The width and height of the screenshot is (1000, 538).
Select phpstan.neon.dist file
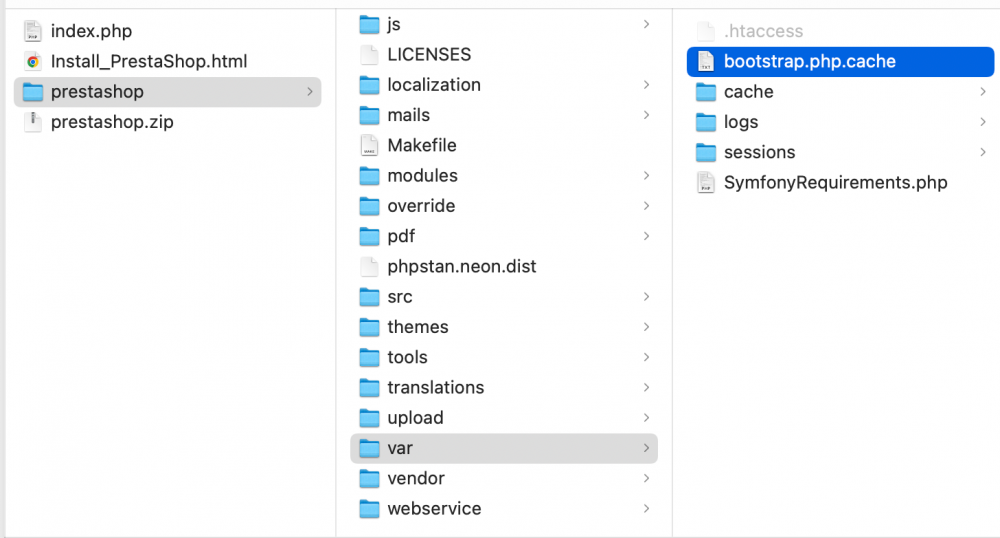(x=461, y=266)
